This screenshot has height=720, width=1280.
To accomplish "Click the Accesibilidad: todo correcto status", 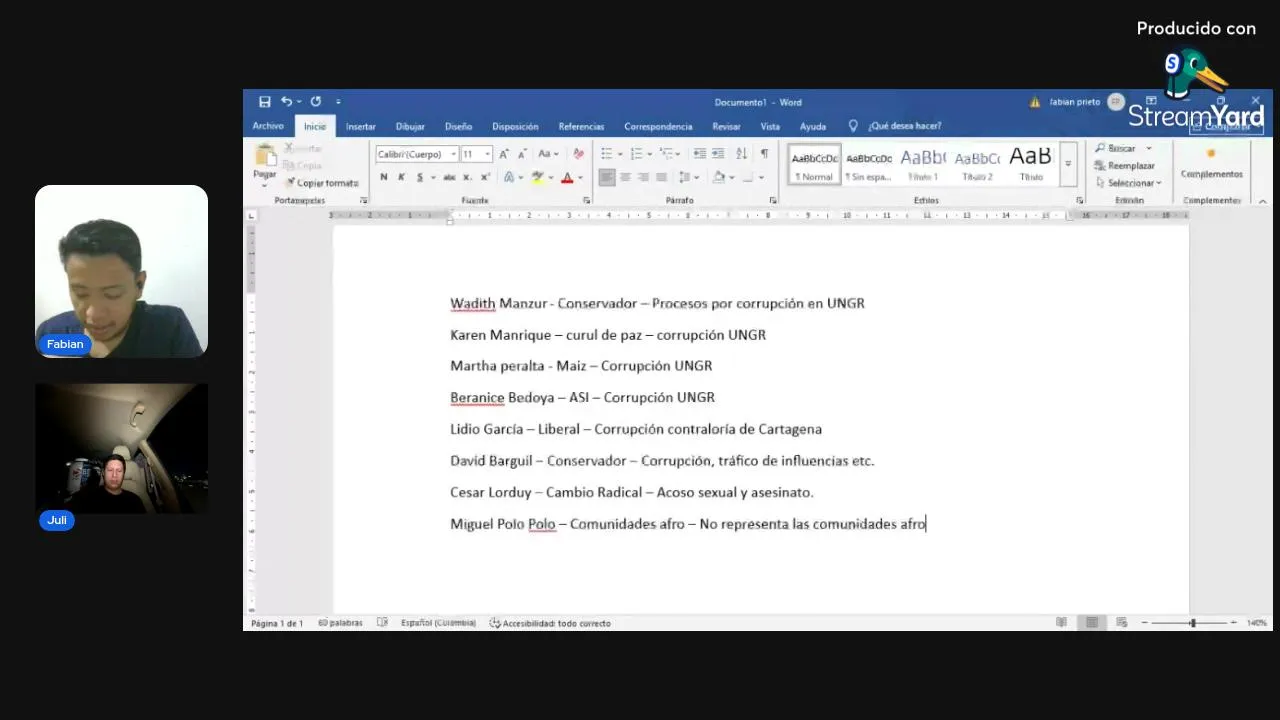I will click(550, 623).
